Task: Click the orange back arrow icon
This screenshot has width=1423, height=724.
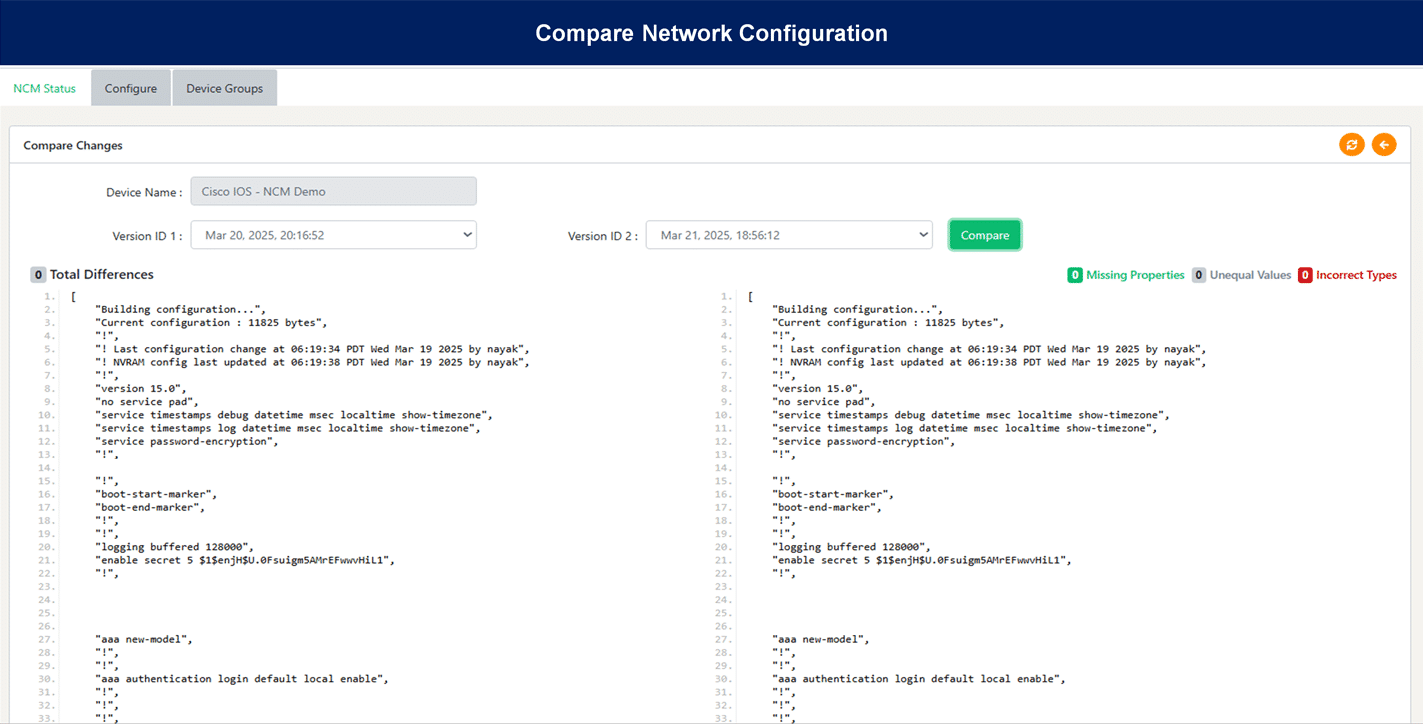Action: pyautogui.click(x=1384, y=145)
